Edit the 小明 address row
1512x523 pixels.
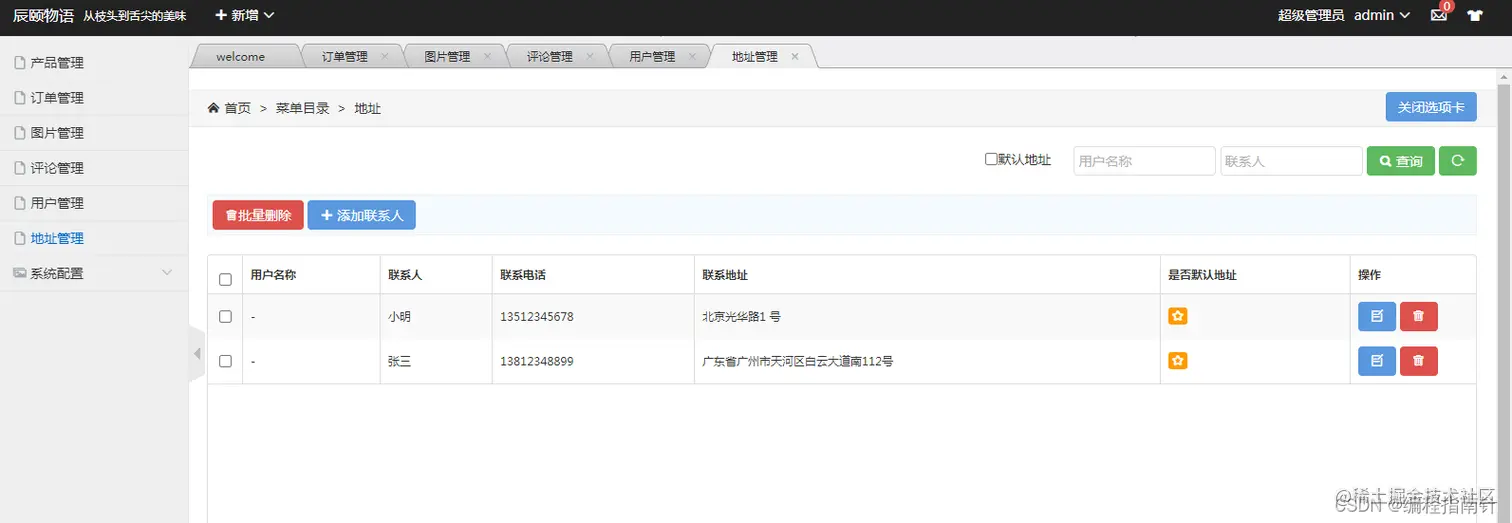click(x=1377, y=316)
